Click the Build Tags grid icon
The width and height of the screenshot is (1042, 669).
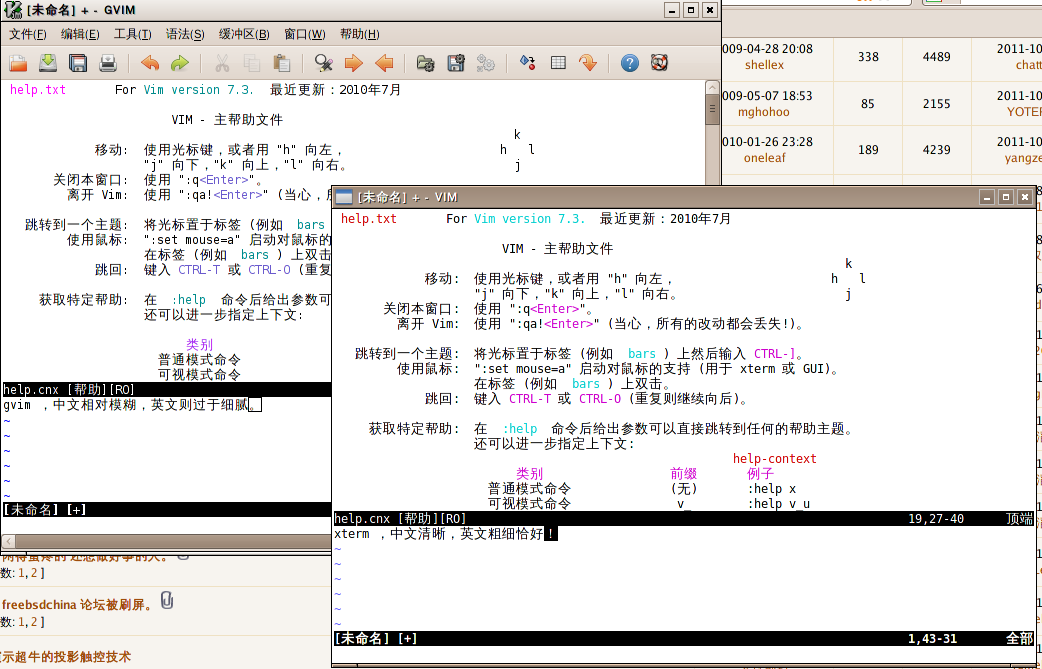[558, 63]
